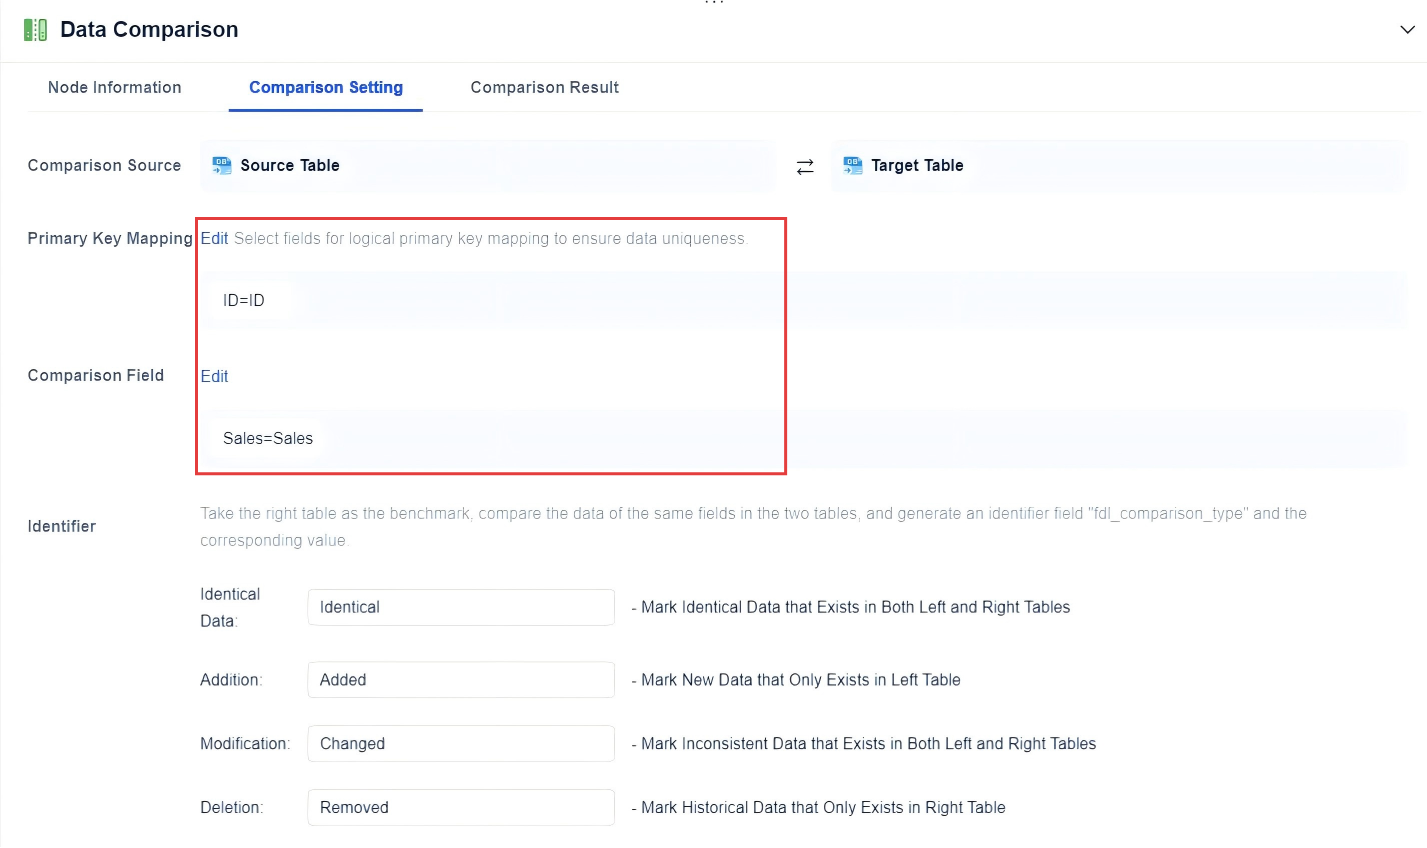Click the Data Comparison node icon
The width and height of the screenshot is (1427, 848).
36,30
